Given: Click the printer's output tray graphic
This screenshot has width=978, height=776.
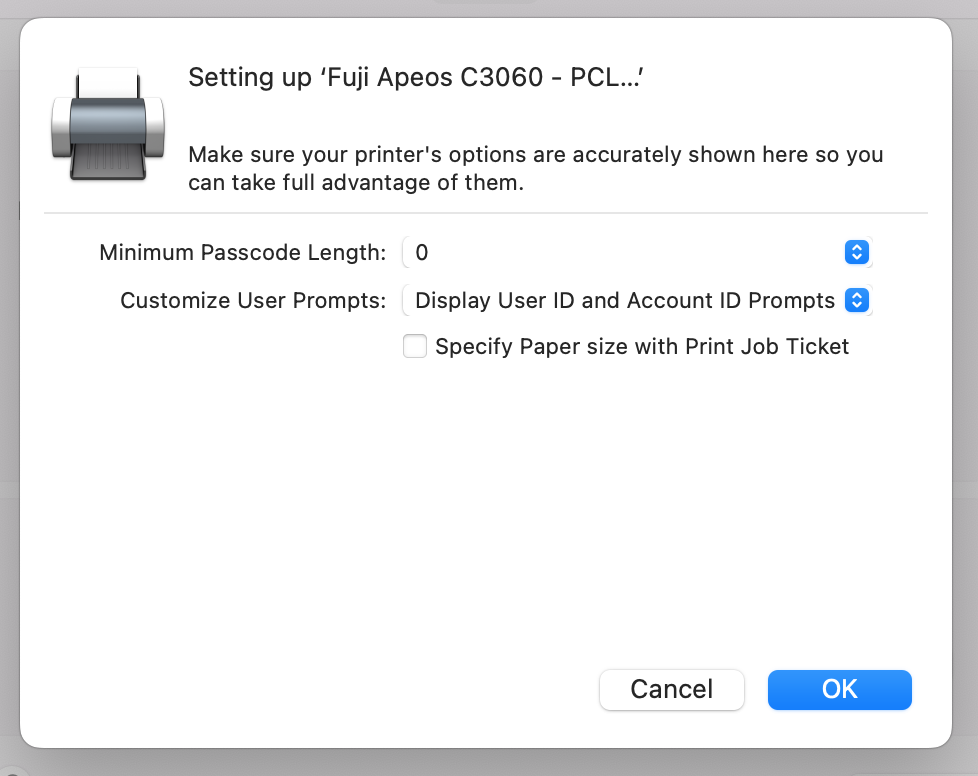Looking at the screenshot, I should coord(108,161).
